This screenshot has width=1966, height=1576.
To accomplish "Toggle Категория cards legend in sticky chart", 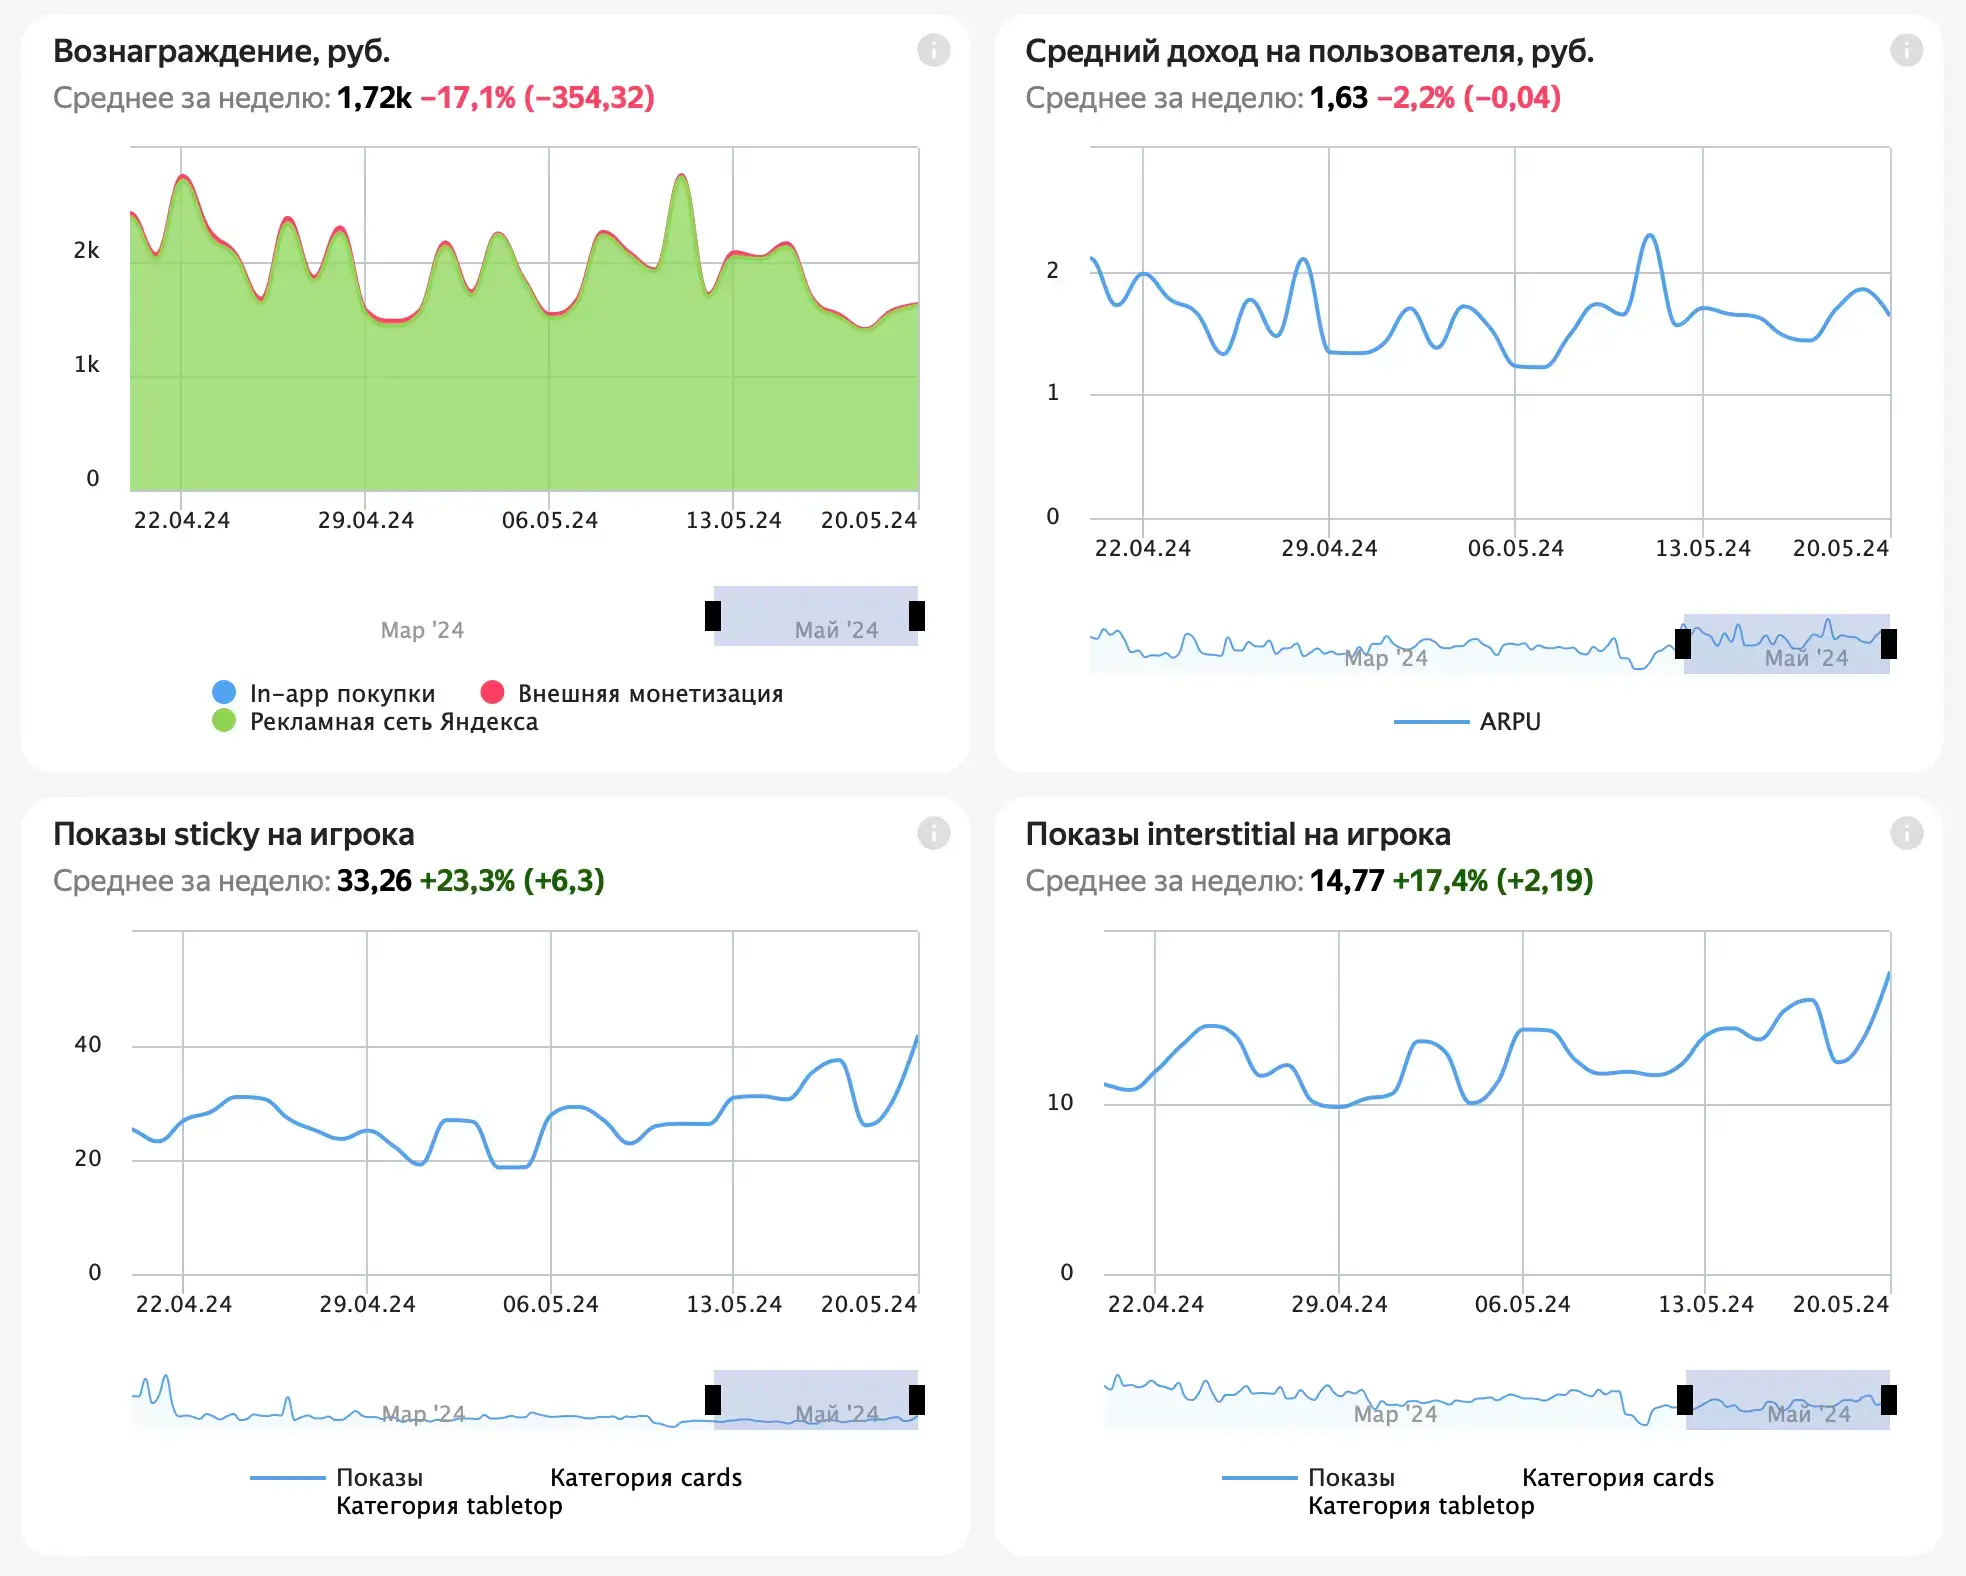I will [646, 1477].
